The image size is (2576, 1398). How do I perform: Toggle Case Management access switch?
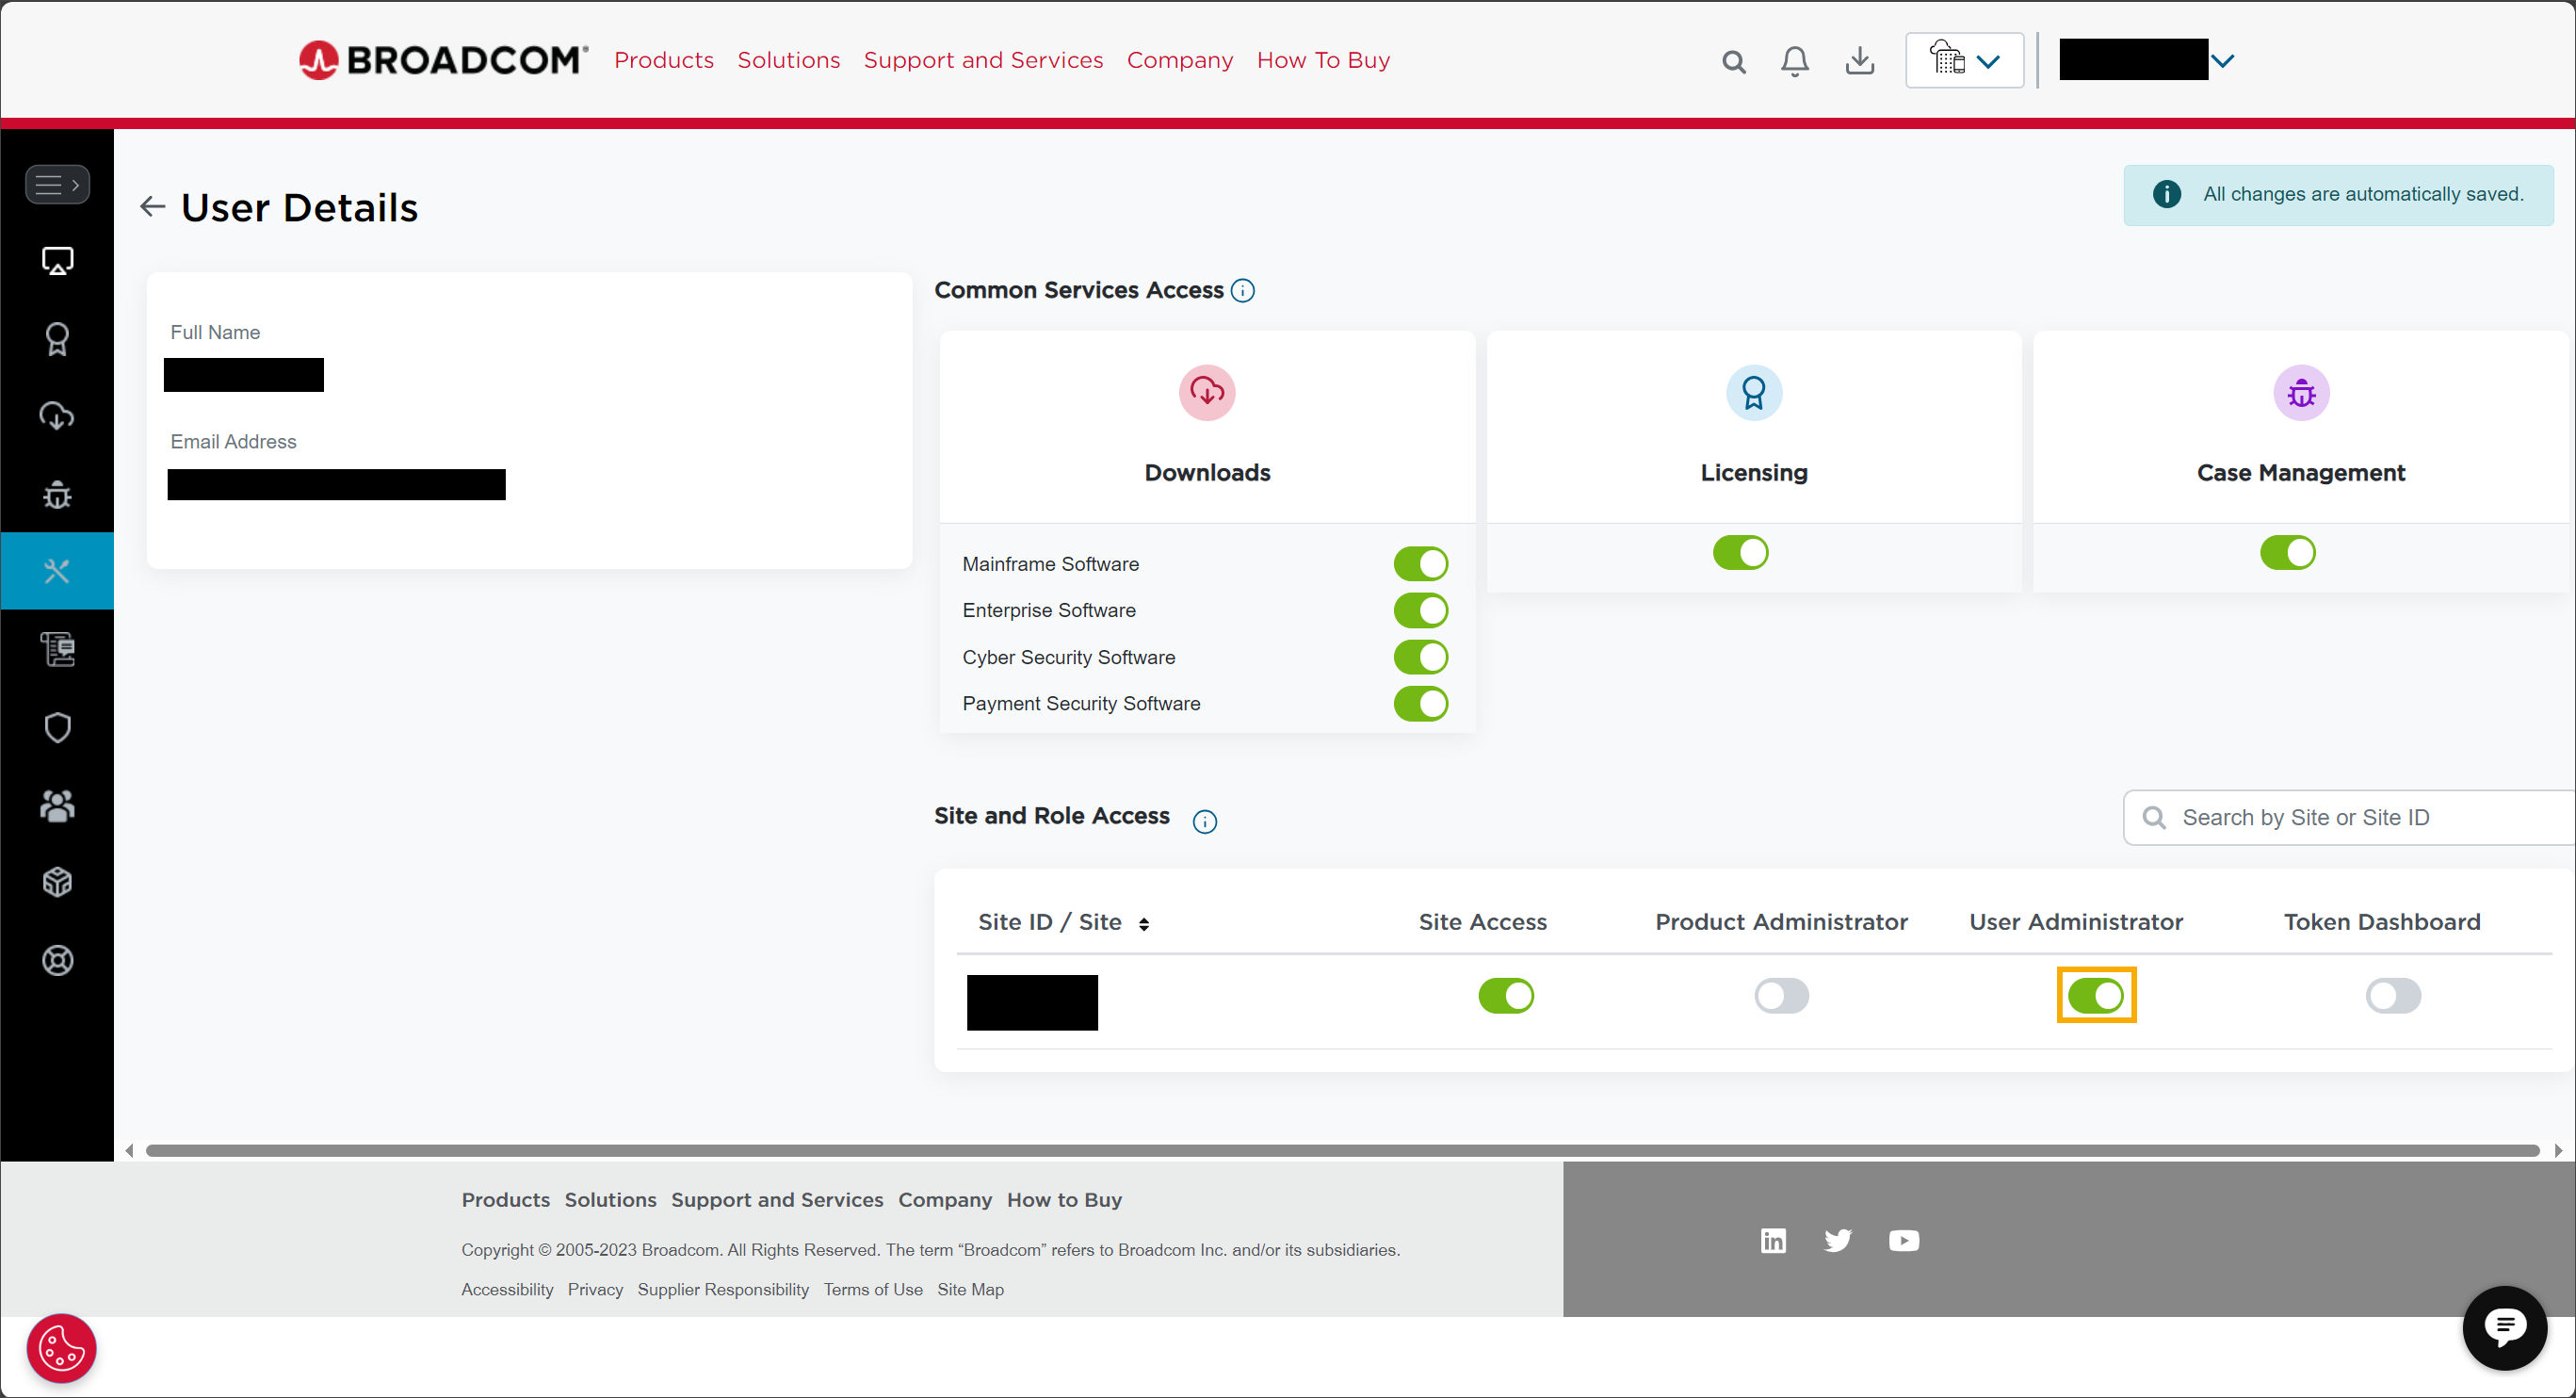click(x=2287, y=552)
